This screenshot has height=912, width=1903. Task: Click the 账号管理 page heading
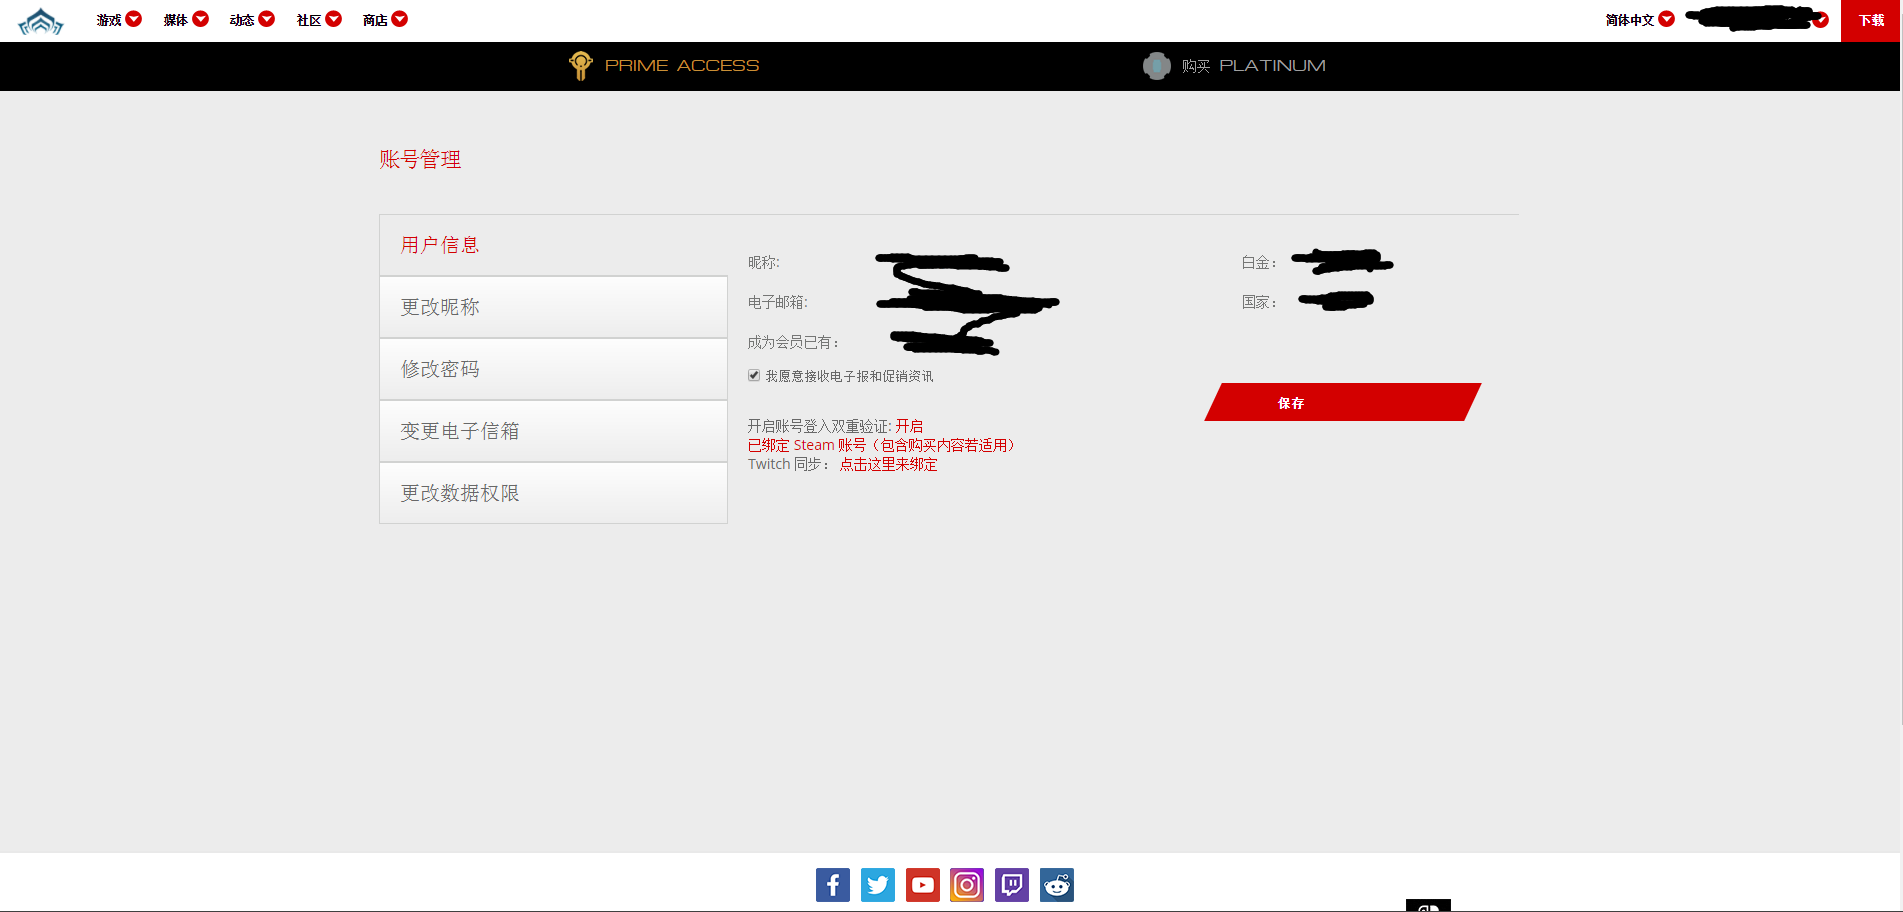[420, 159]
